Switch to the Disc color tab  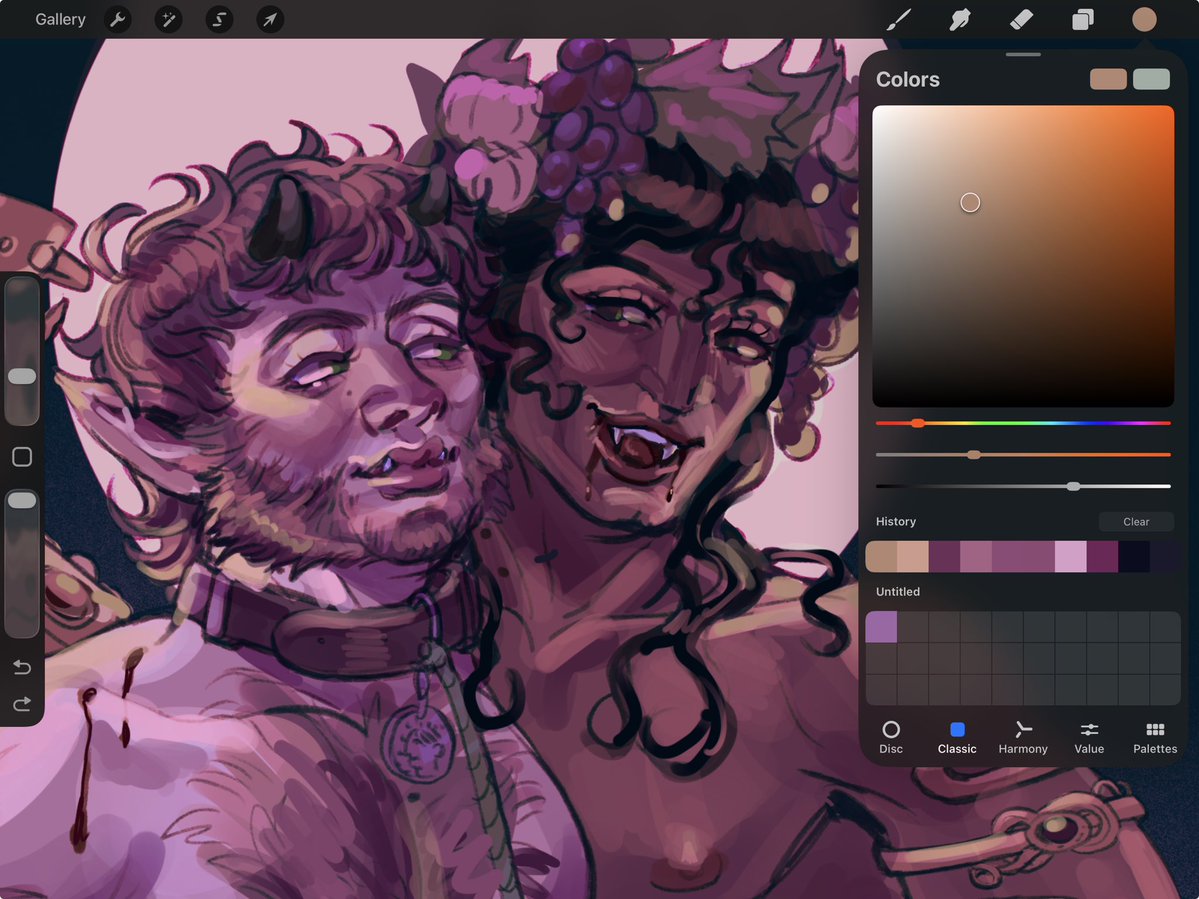pyautogui.click(x=891, y=738)
